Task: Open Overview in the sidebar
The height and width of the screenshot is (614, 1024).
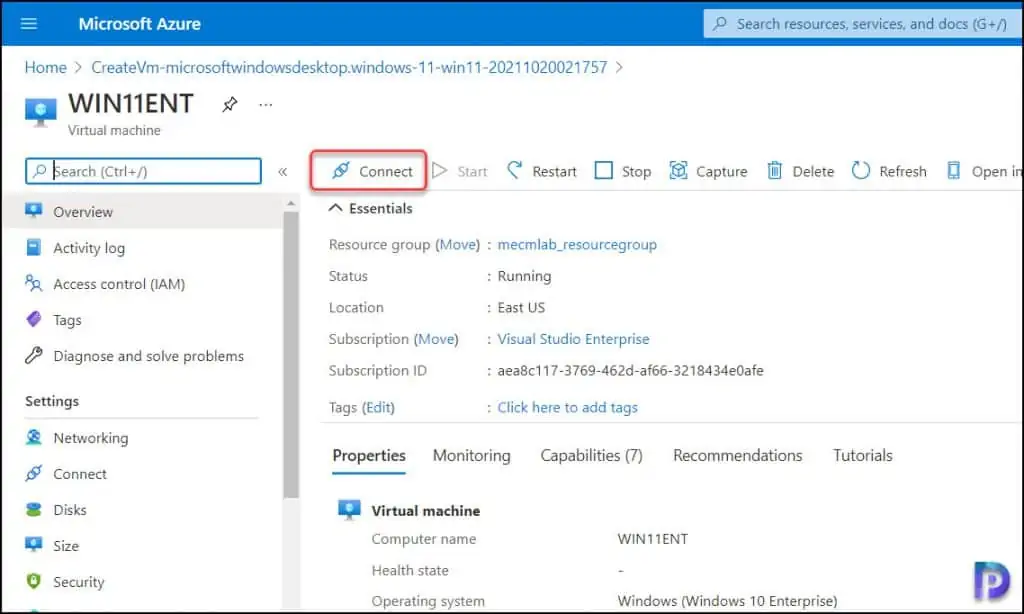Action: (143, 212)
